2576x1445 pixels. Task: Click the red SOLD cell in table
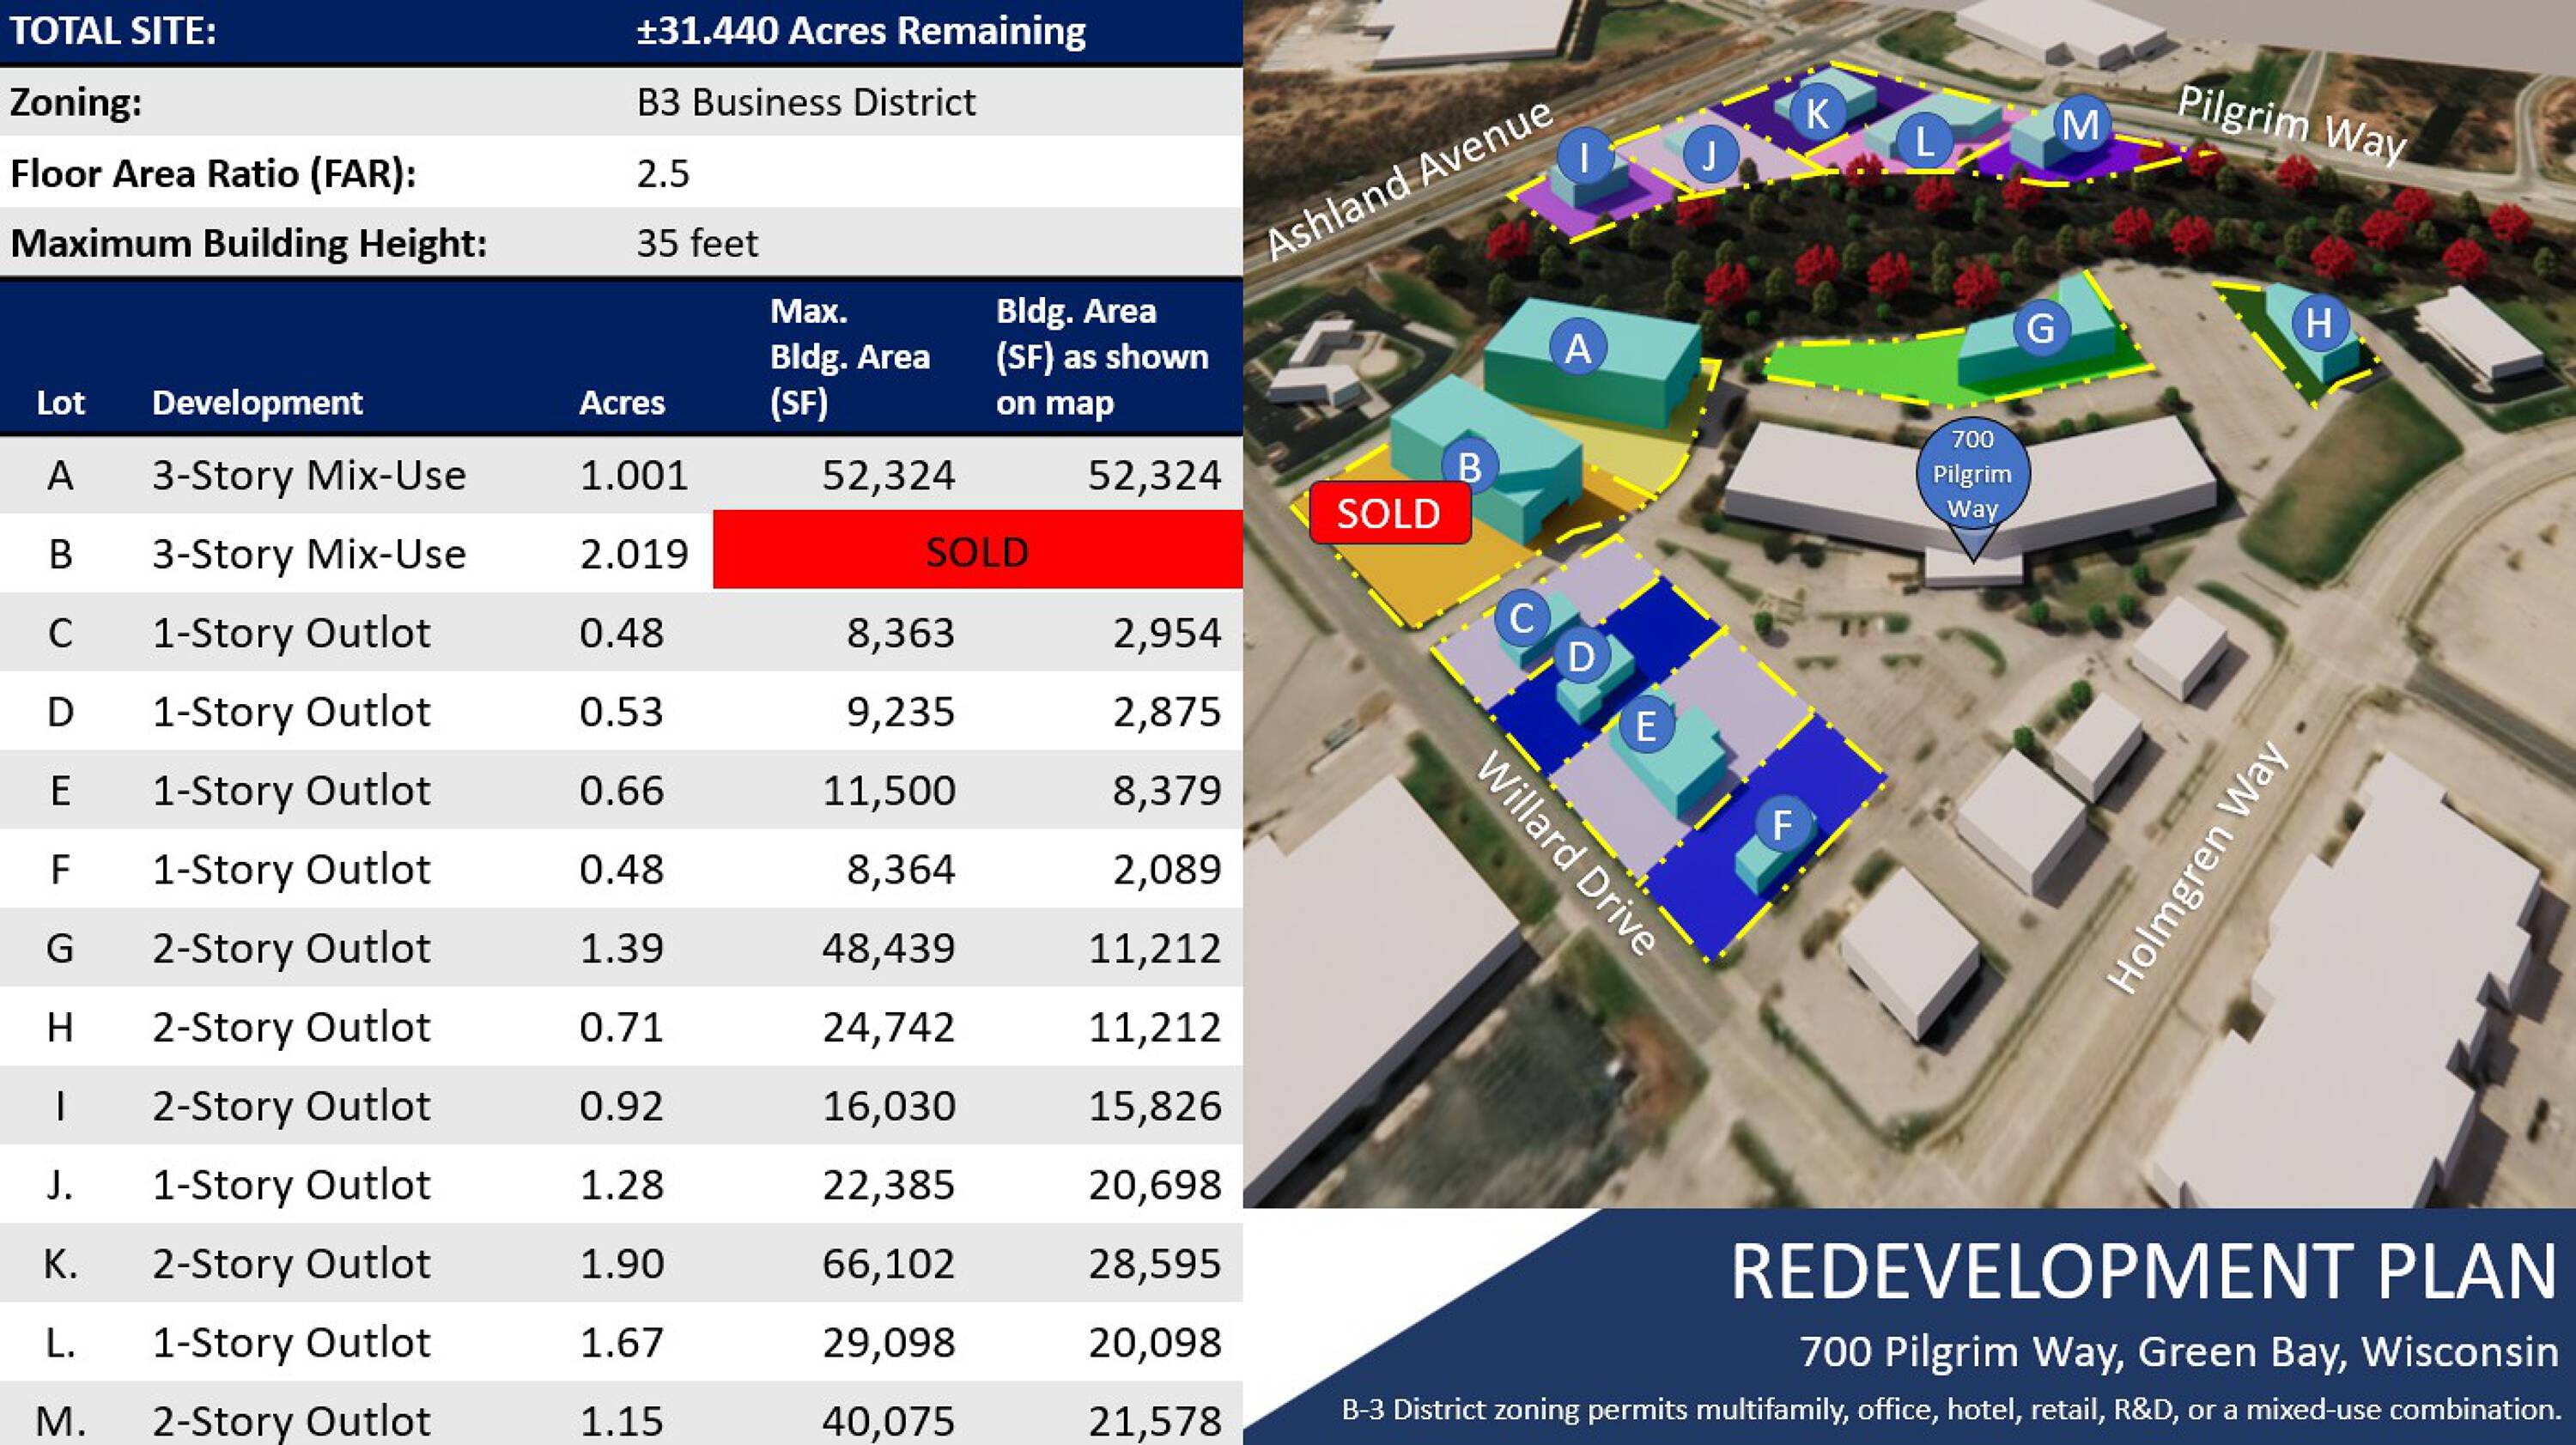977,552
